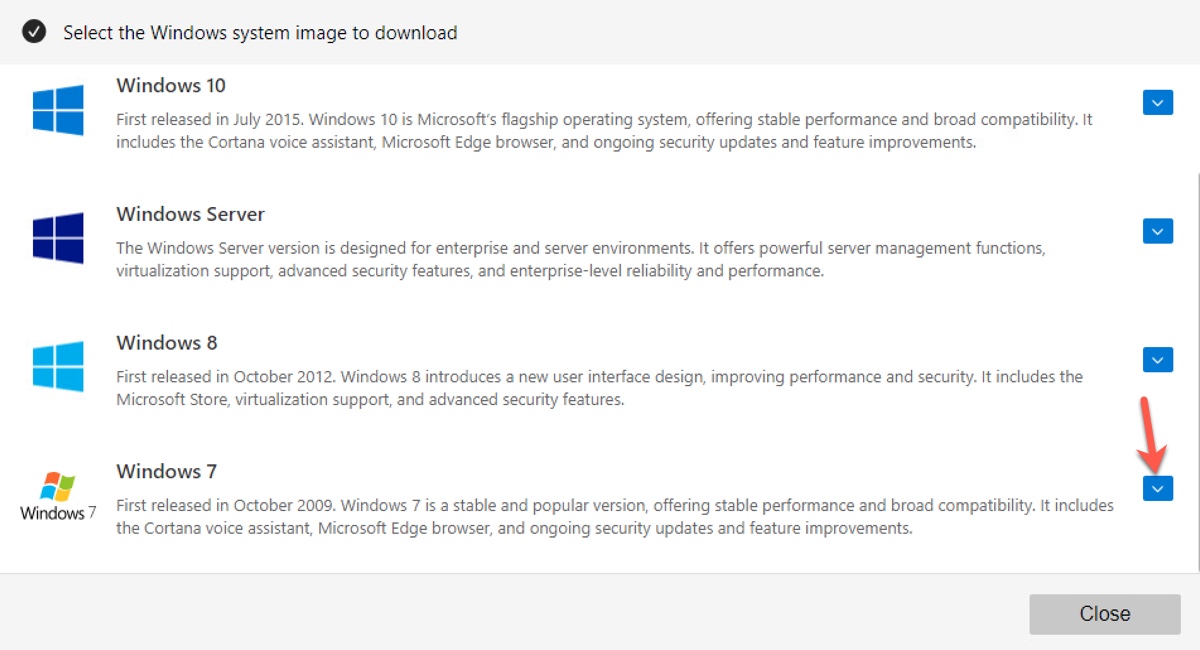The image size is (1200, 650).
Task: Click the Windows 7 logo icon
Action: pyautogui.click(x=58, y=497)
